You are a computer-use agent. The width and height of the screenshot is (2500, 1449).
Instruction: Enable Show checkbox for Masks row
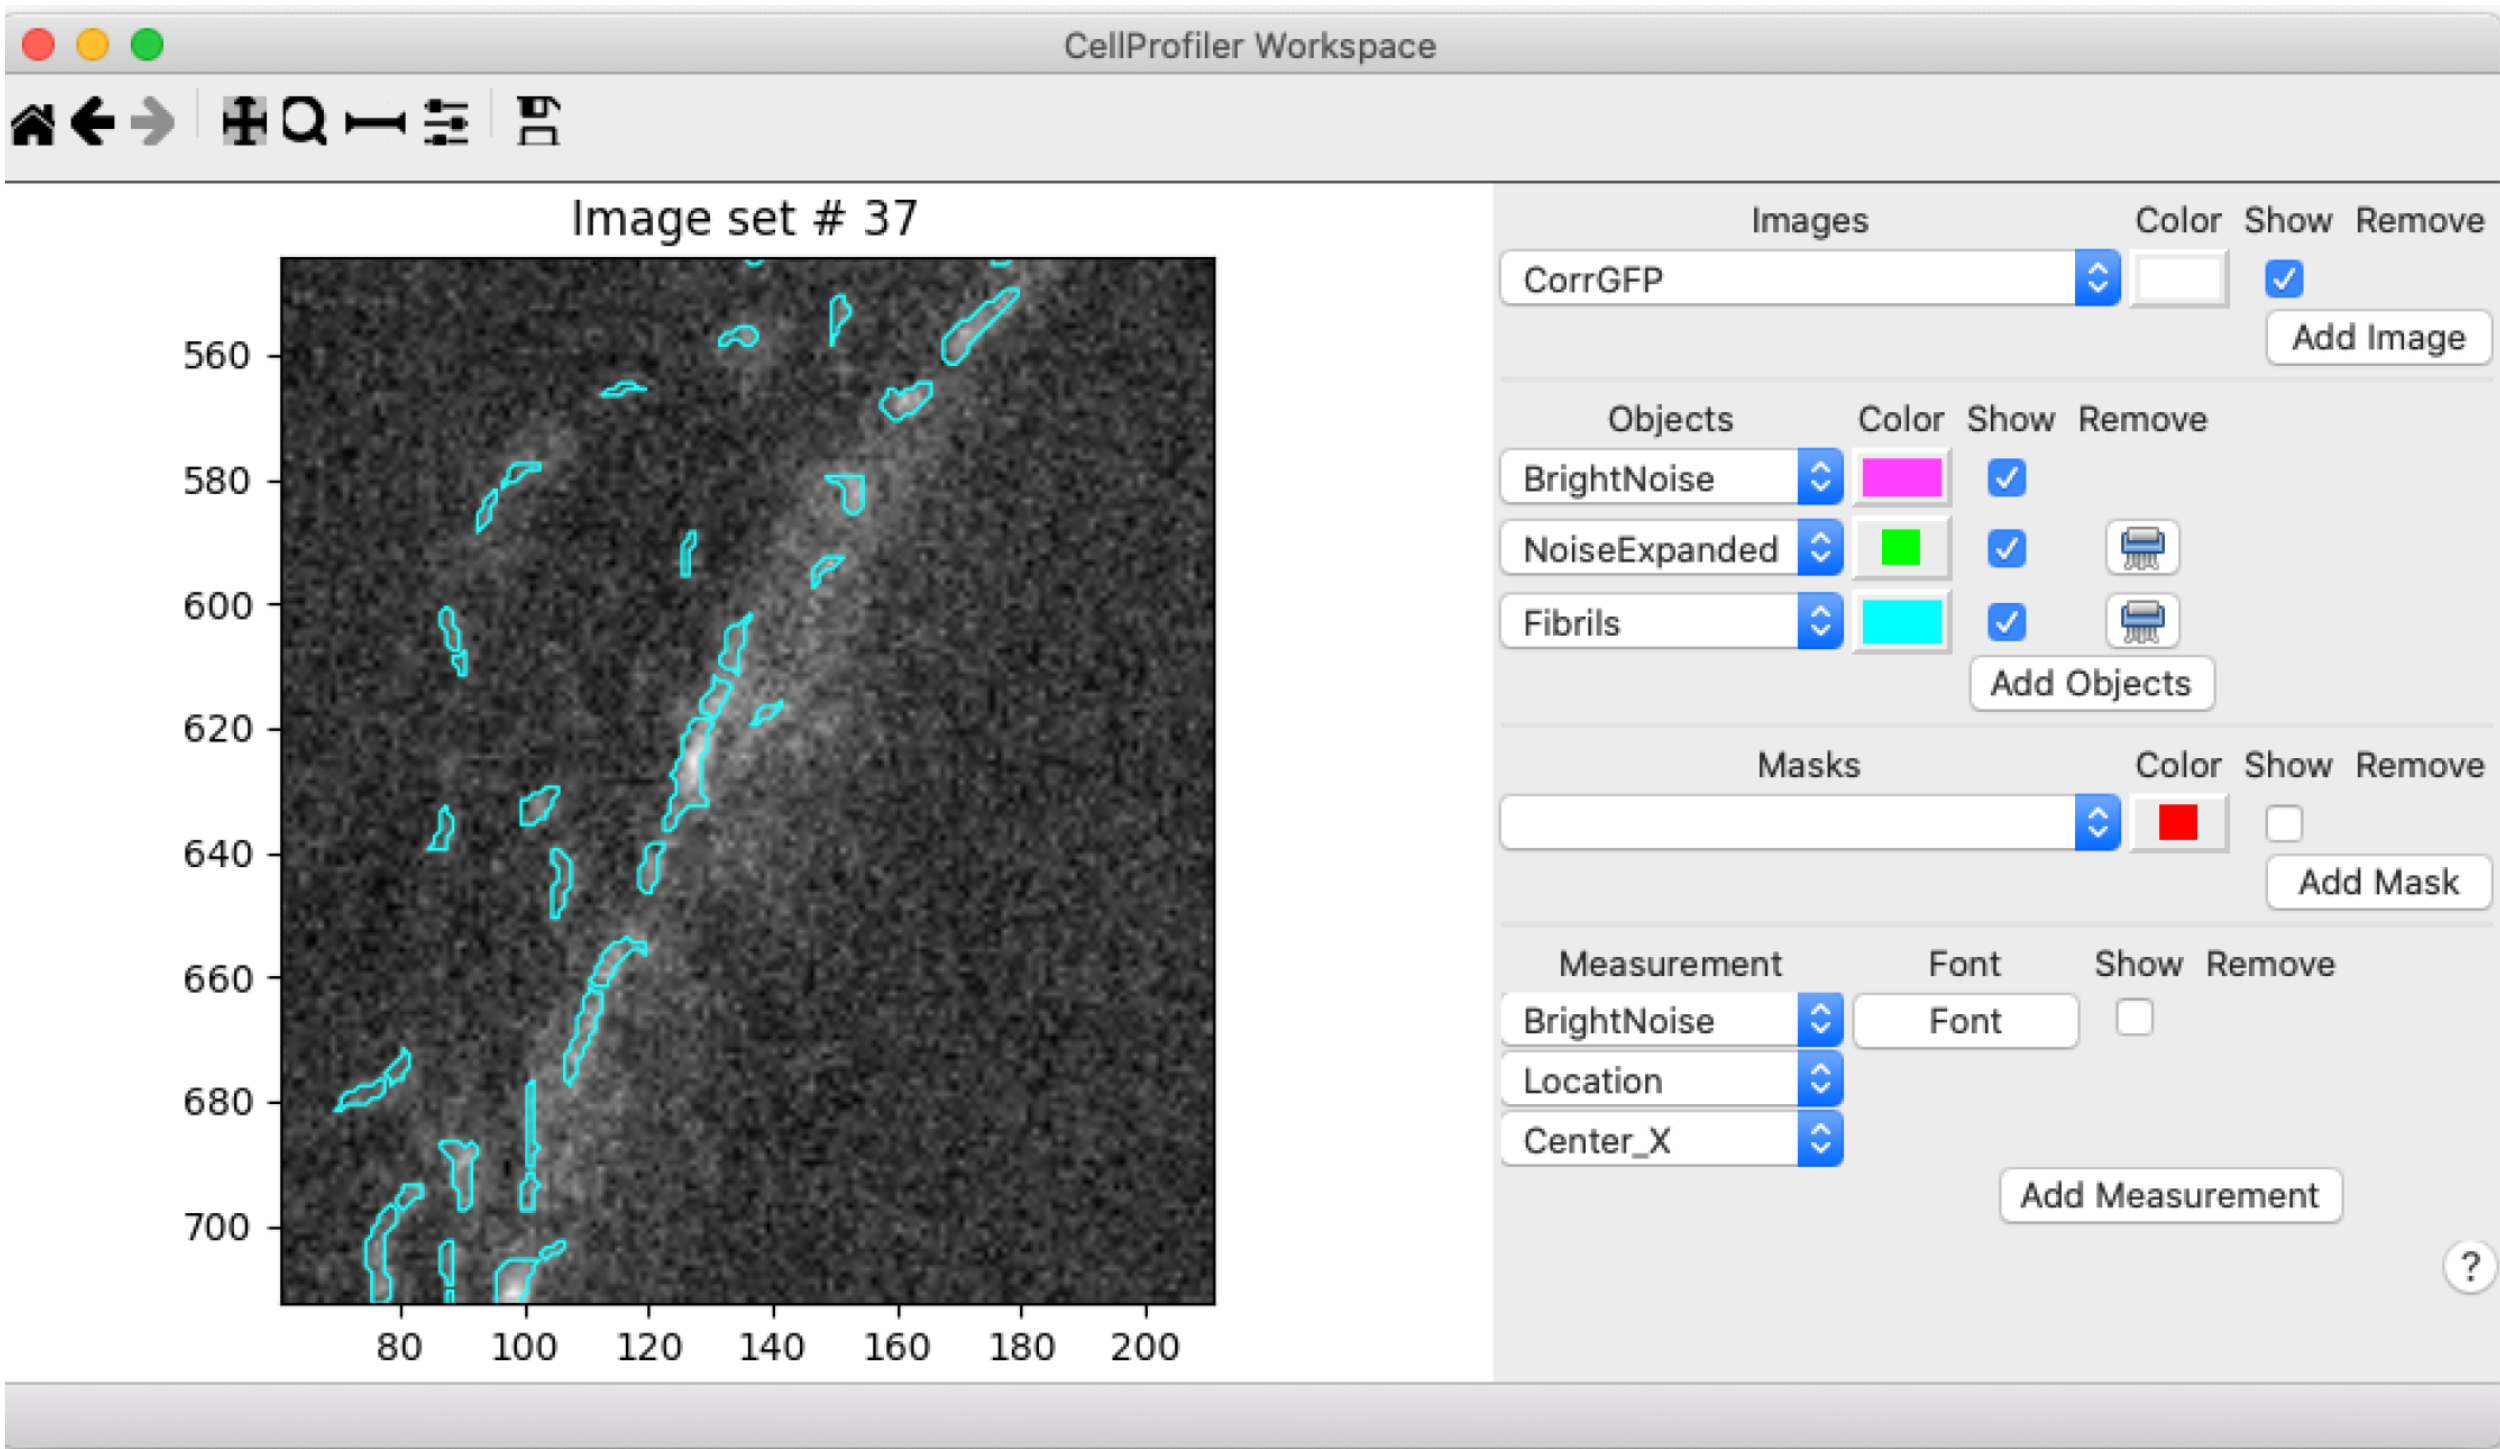(2283, 823)
